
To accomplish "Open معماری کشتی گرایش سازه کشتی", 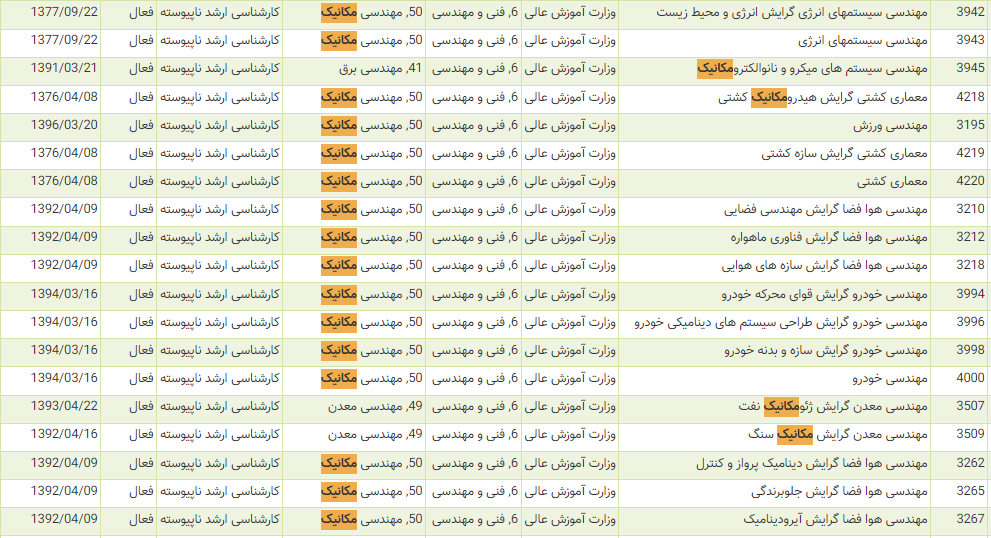I will point(844,154).
